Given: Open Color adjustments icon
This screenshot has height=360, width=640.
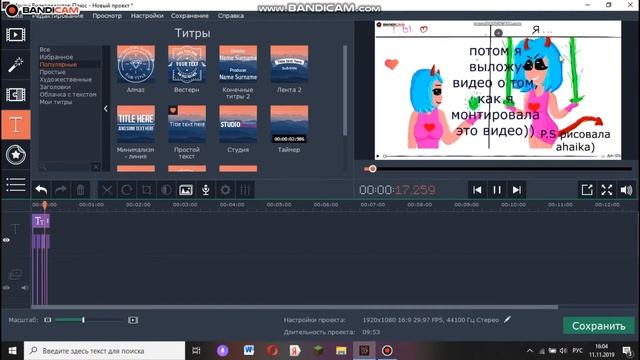Looking at the screenshot, I should click(166, 190).
